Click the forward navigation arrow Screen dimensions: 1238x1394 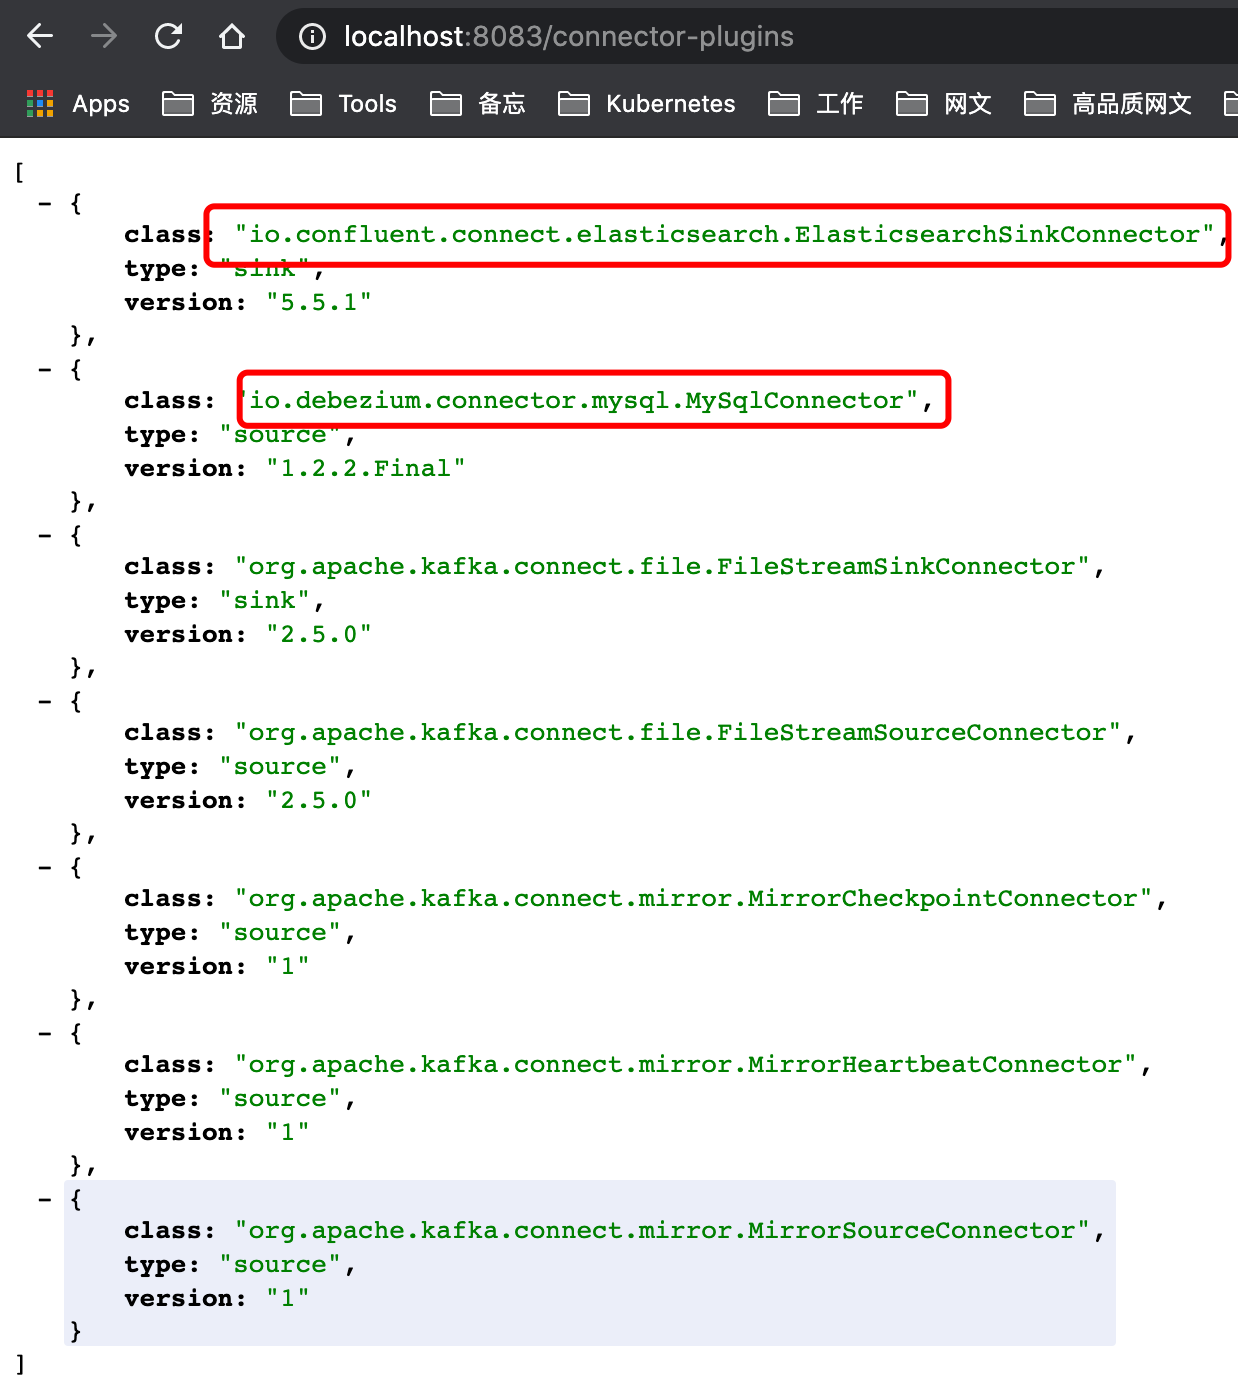[x=104, y=36]
